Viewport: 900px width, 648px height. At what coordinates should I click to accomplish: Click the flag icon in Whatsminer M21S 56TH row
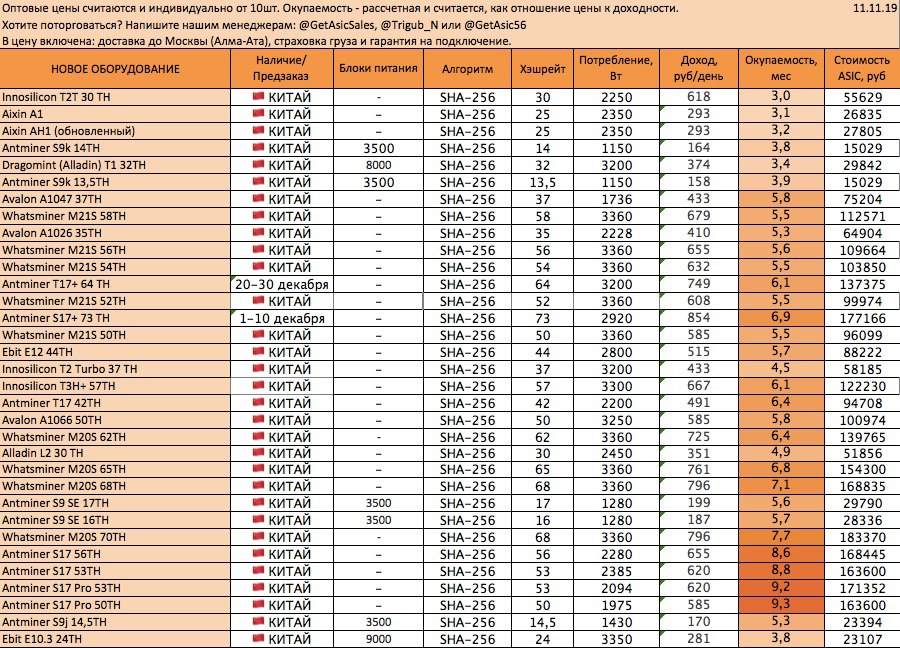pyautogui.click(x=258, y=250)
